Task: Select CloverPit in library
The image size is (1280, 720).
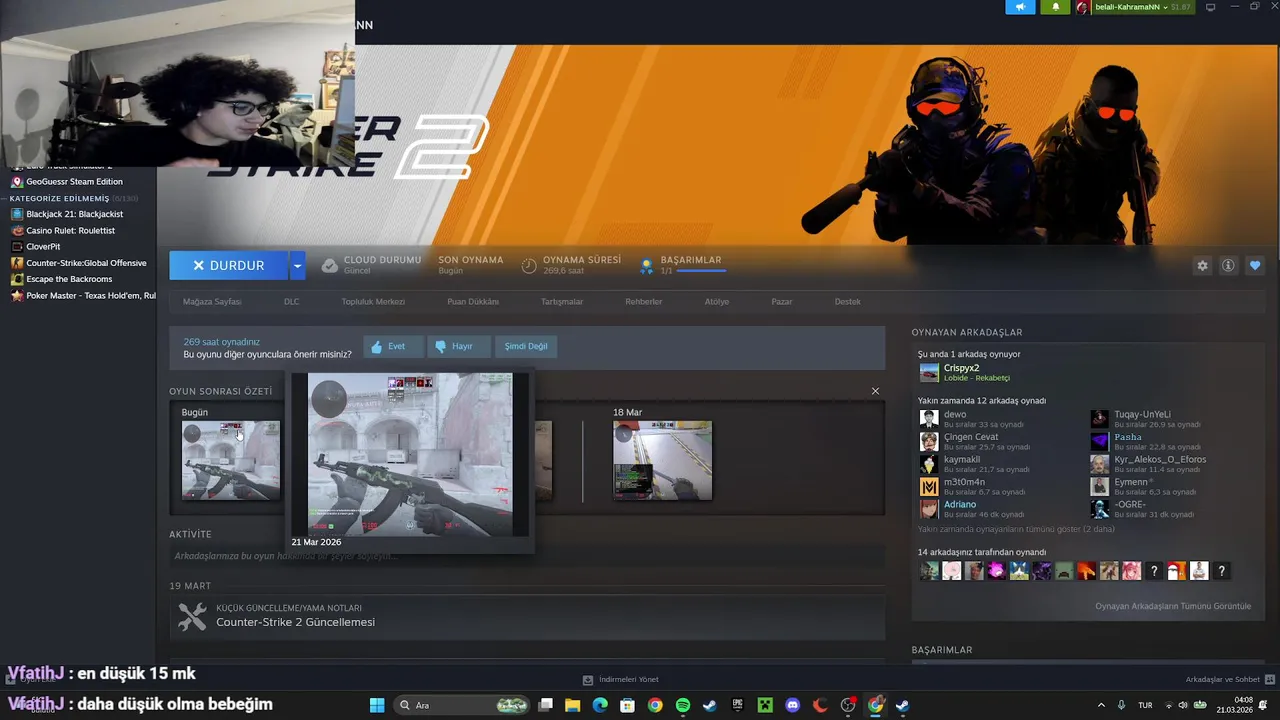Action: 43,246
